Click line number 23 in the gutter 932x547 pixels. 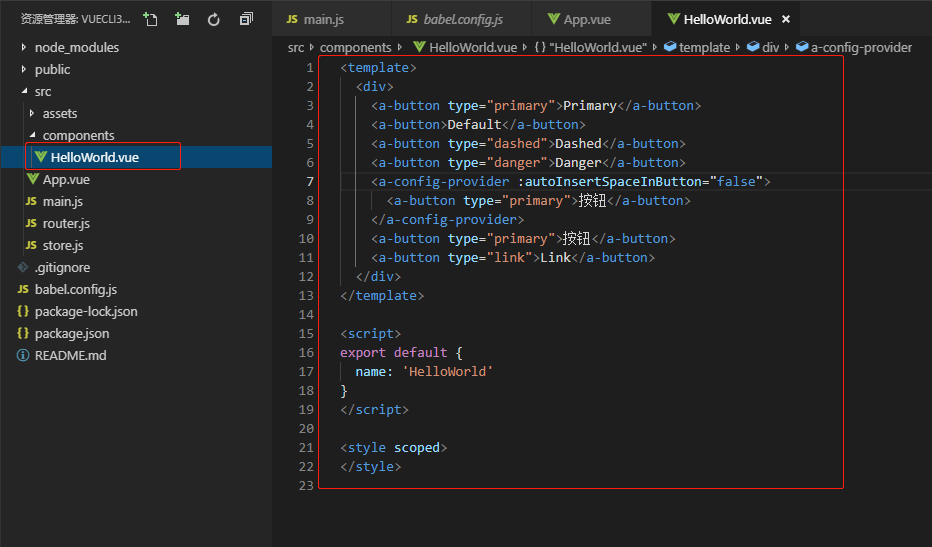[x=306, y=486]
